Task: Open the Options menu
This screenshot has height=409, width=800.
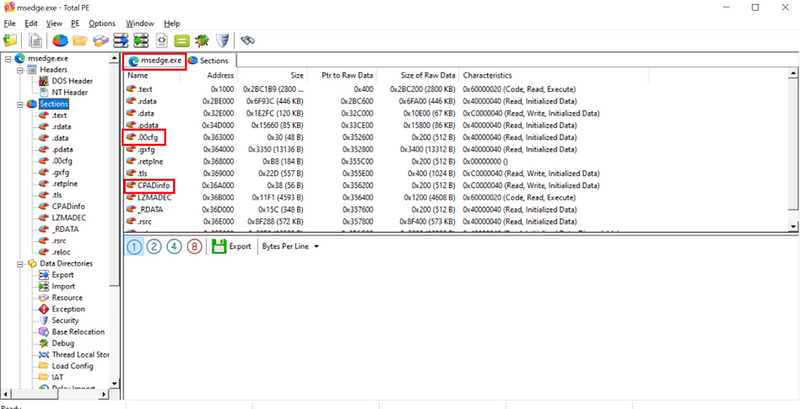Action: point(102,23)
